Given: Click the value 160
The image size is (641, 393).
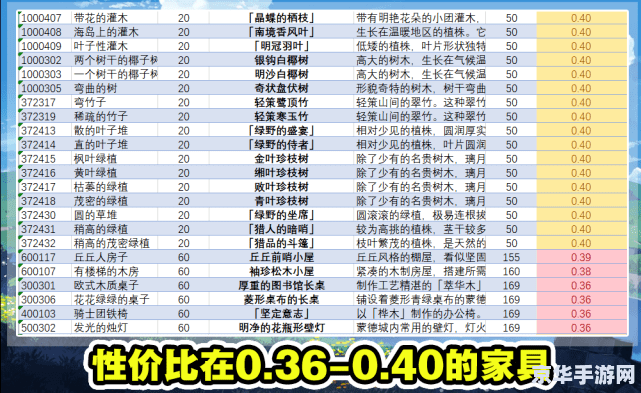Looking at the screenshot, I should pos(511,272).
